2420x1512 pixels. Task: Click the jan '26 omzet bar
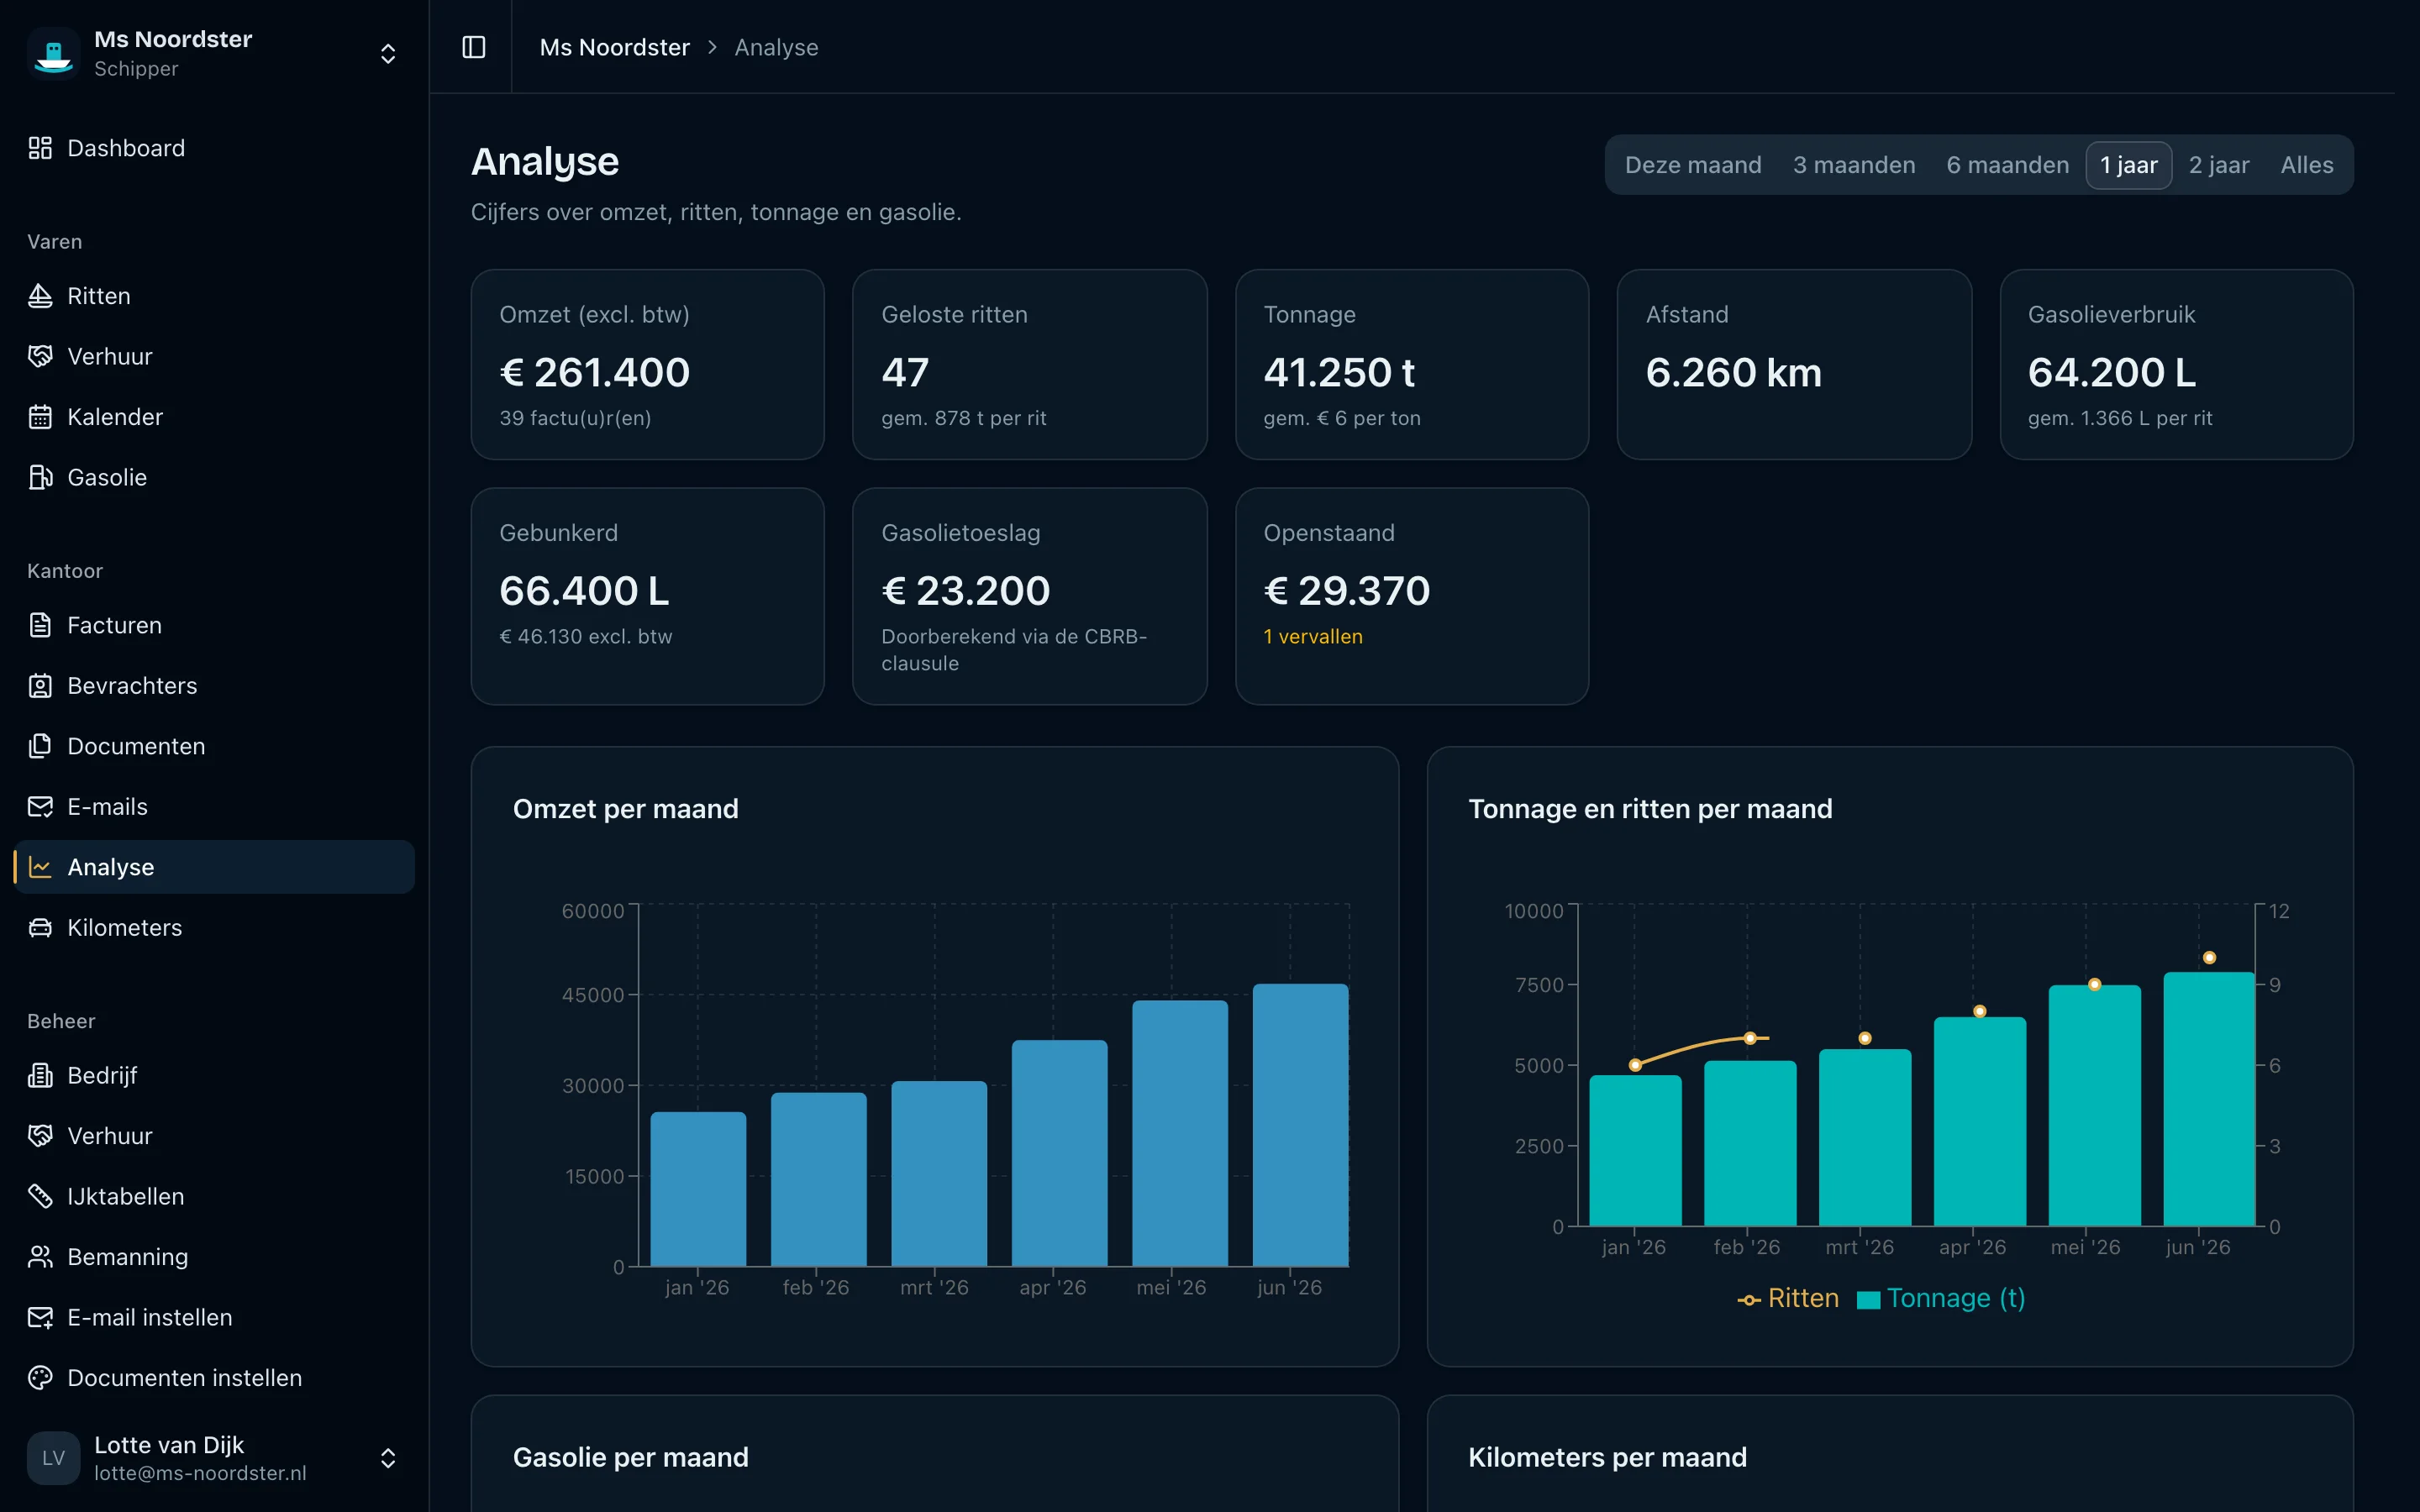(x=698, y=1189)
